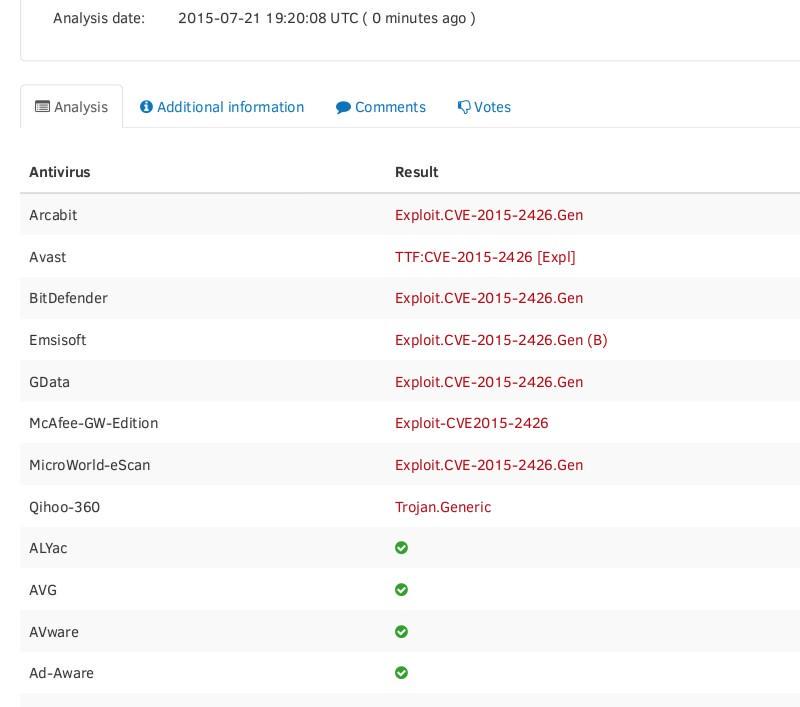Select Emsisoft antivirus name
The width and height of the screenshot is (800, 707).
pyautogui.click(x=58, y=340)
